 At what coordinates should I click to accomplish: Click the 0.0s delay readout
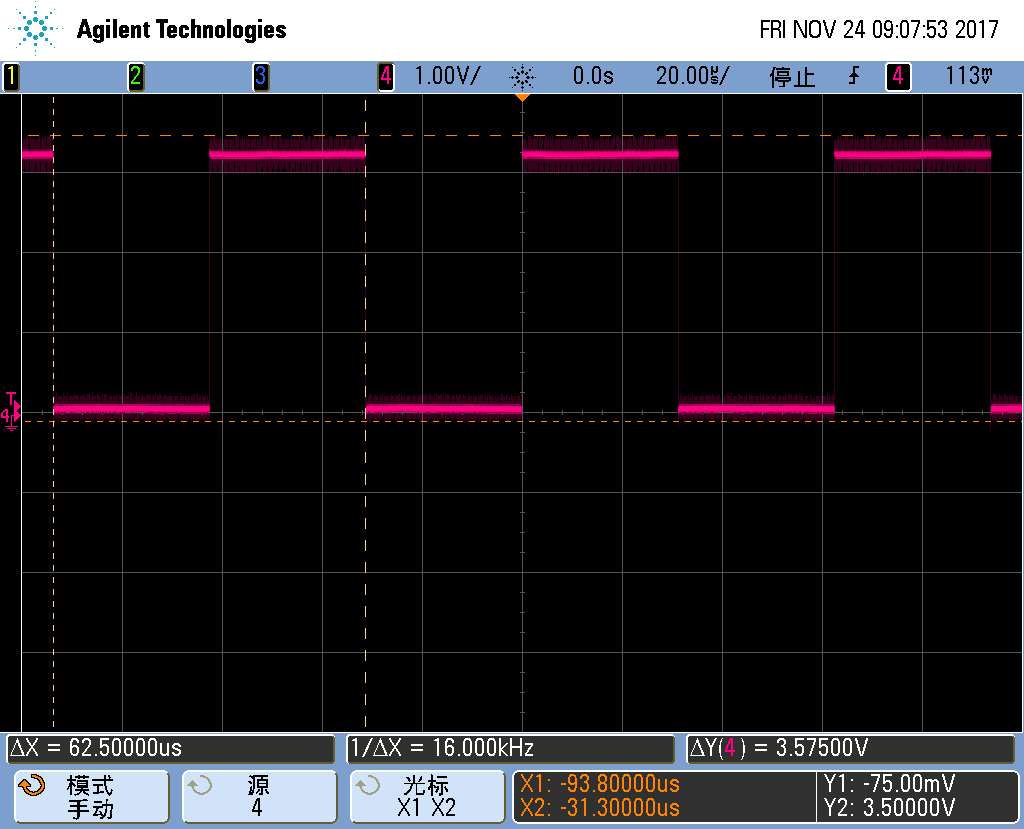(593, 76)
